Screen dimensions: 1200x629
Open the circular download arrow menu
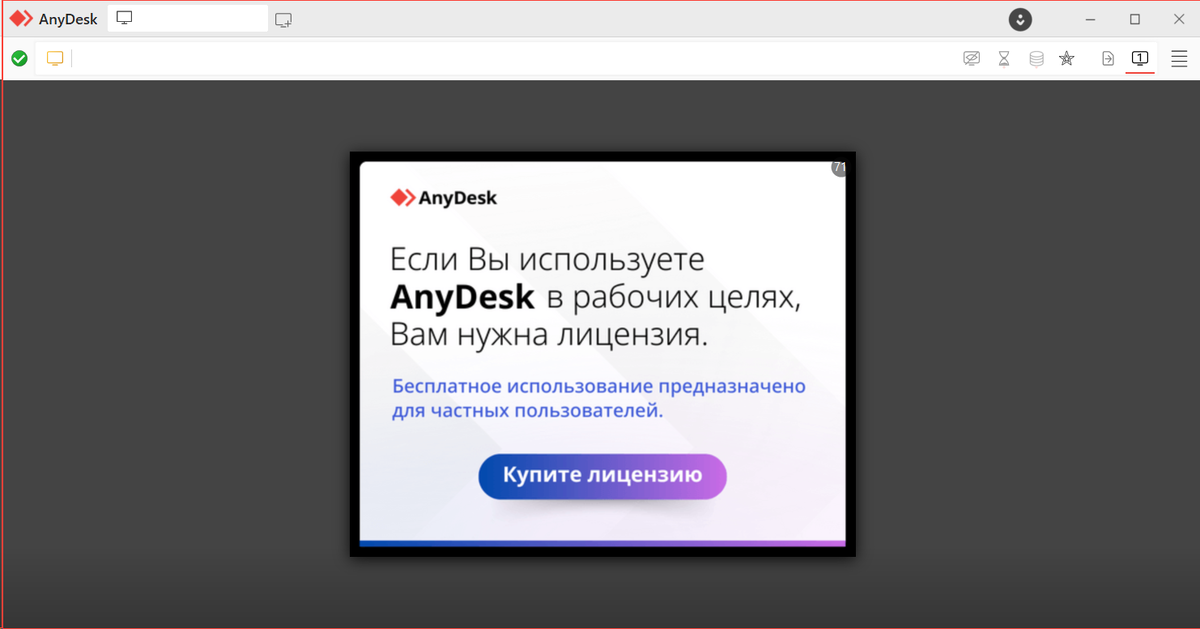pos(1020,19)
